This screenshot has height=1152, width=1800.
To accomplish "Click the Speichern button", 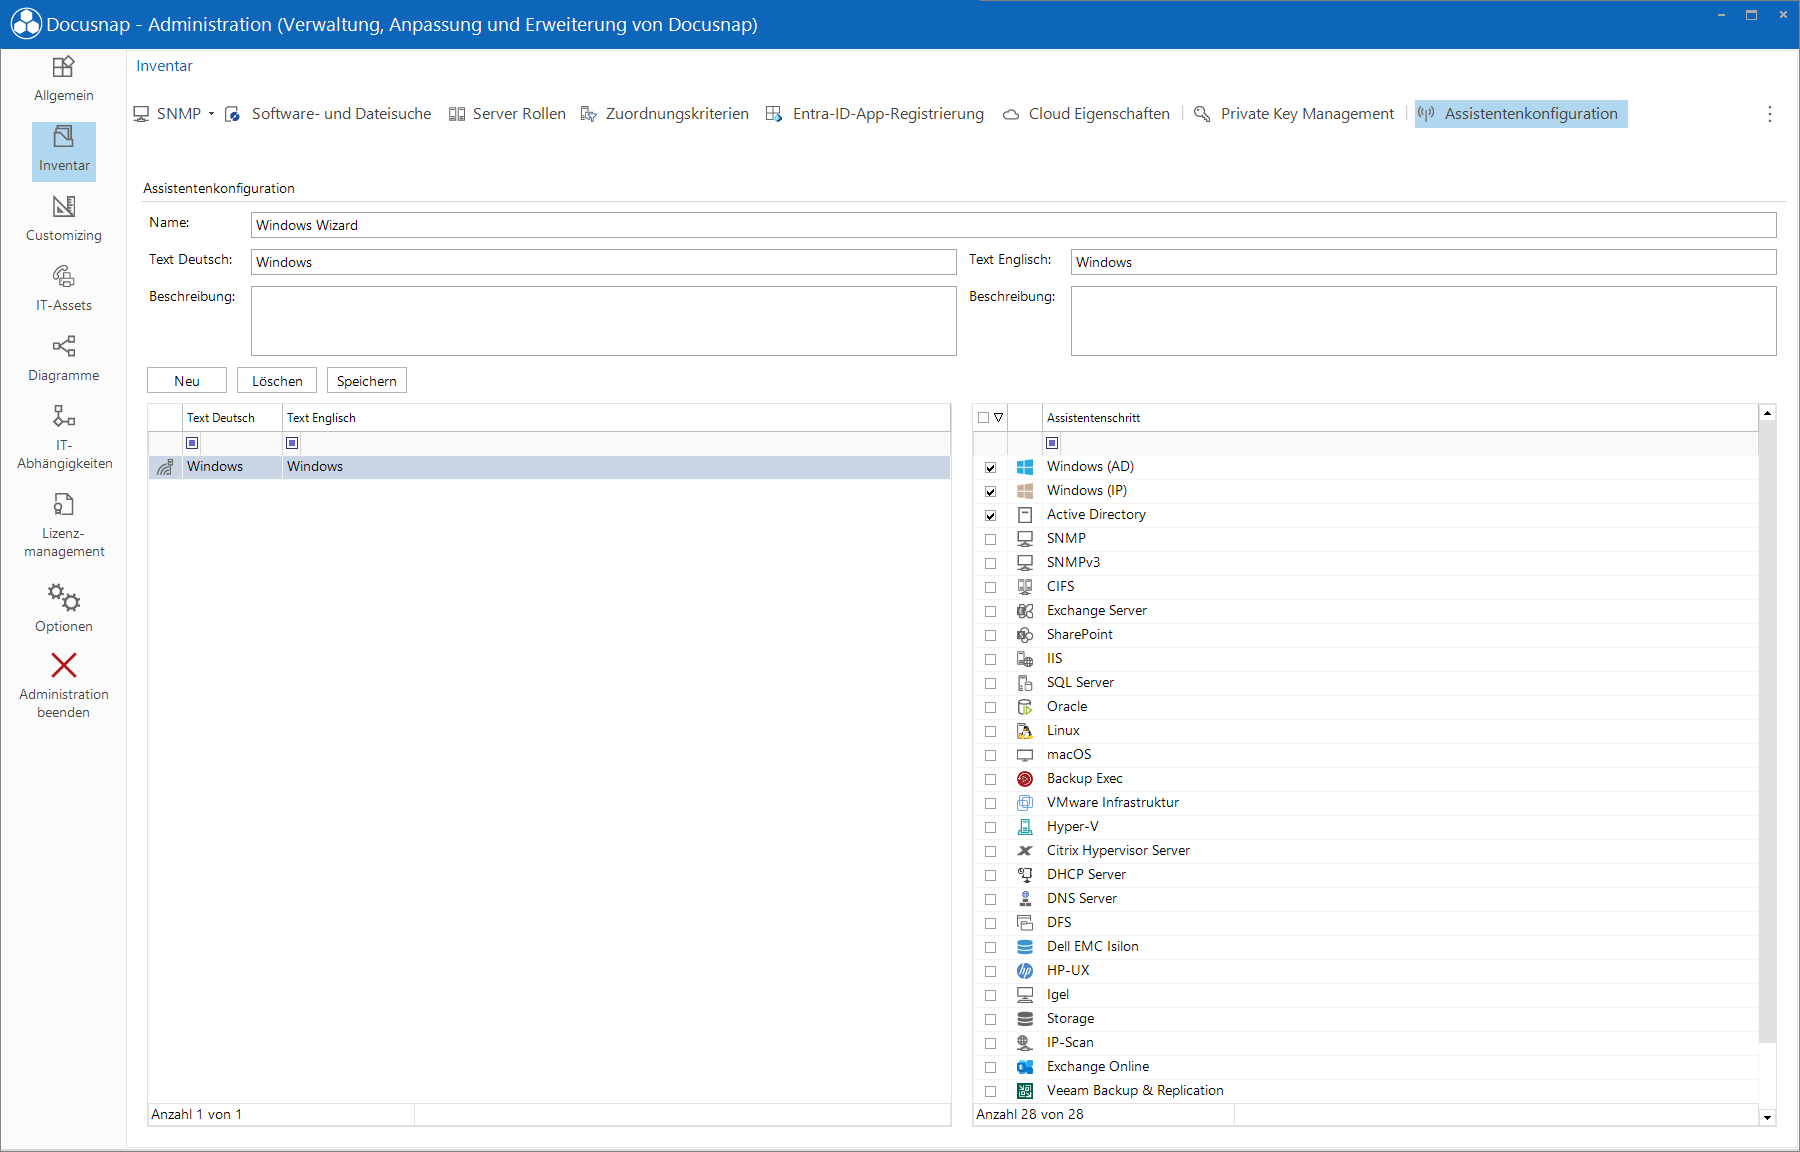I will coord(367,381).
